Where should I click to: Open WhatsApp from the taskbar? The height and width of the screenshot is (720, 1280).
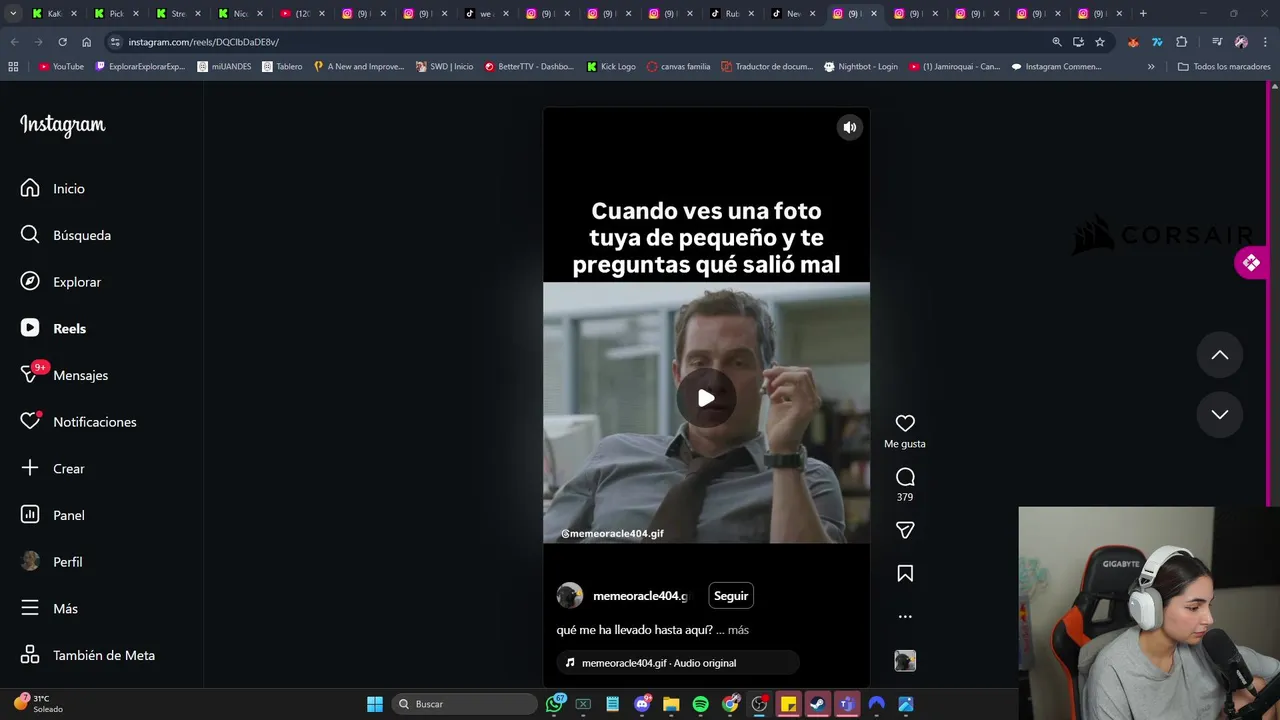coord(555,704)
